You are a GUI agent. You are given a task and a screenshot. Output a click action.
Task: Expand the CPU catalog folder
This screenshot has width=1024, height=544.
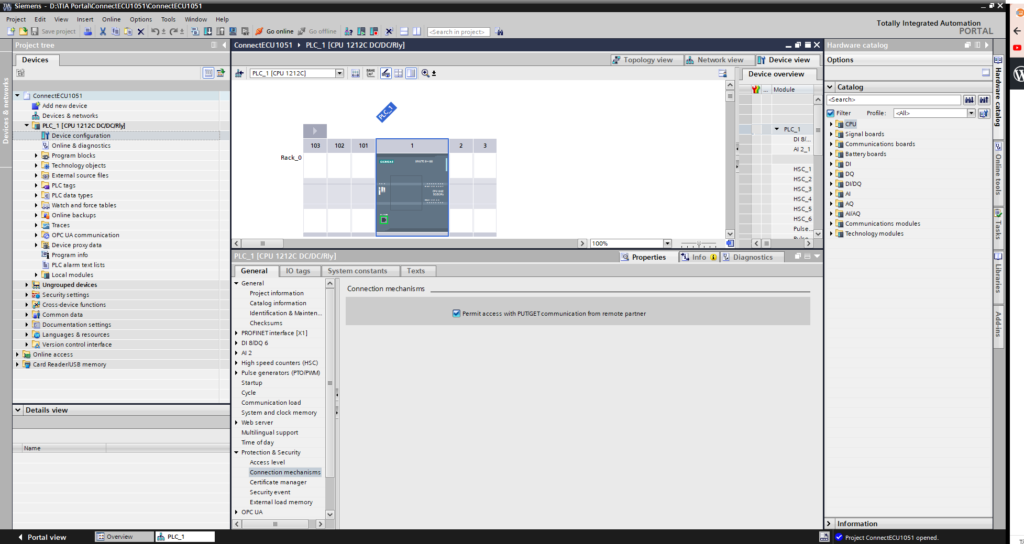point(831,124)
